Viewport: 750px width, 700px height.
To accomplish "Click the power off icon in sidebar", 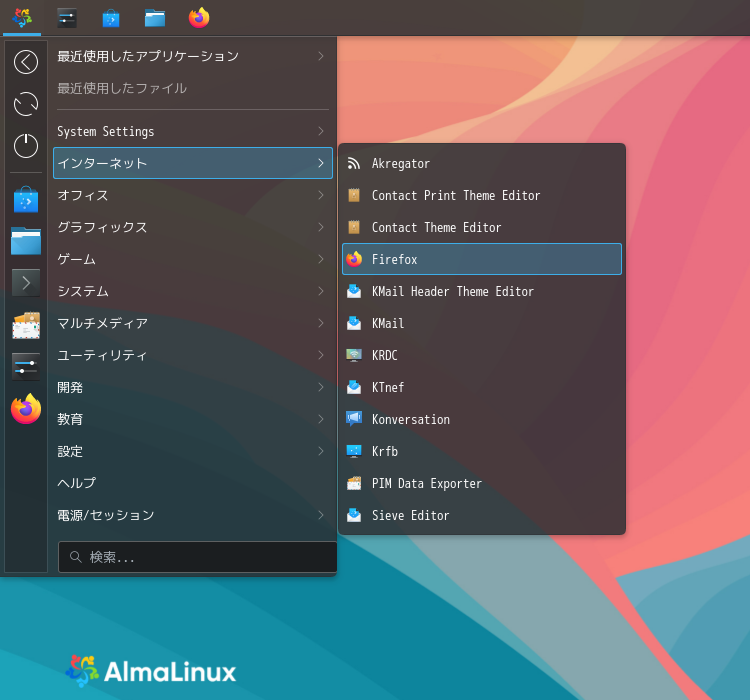I will click(26, 145).
